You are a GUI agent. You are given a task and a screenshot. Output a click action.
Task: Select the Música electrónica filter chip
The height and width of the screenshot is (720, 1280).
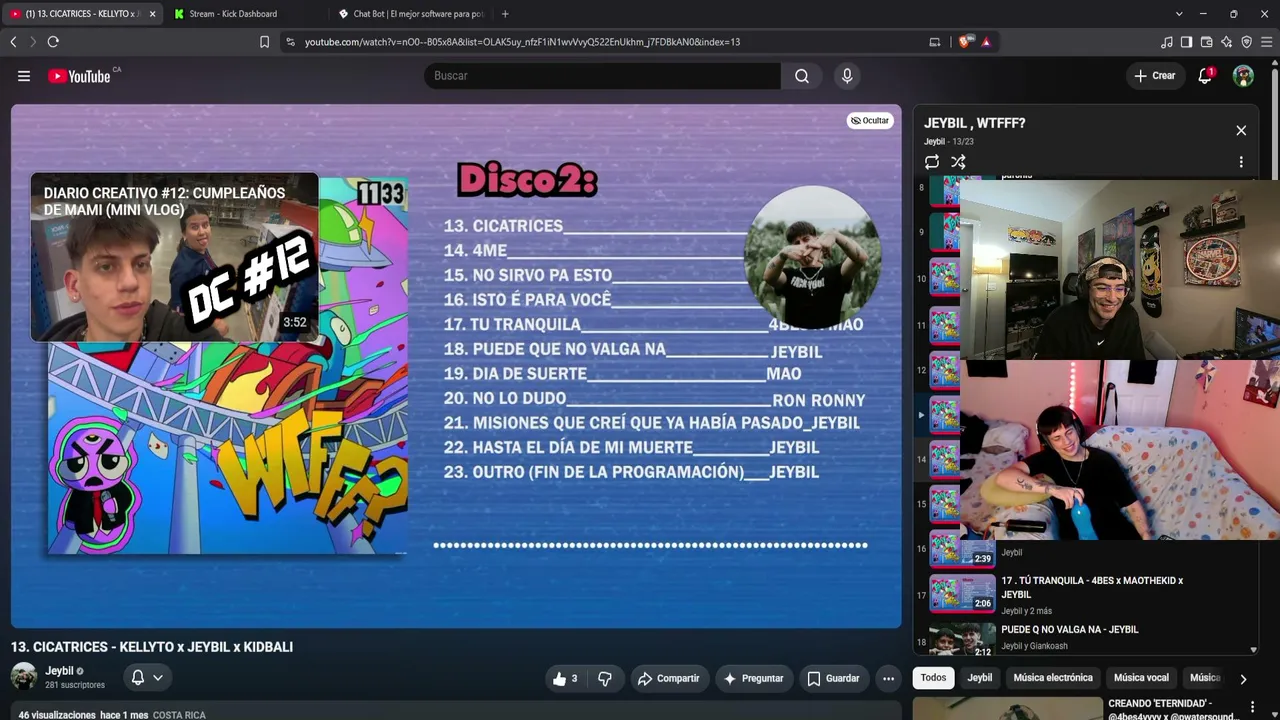point(1053,678)
